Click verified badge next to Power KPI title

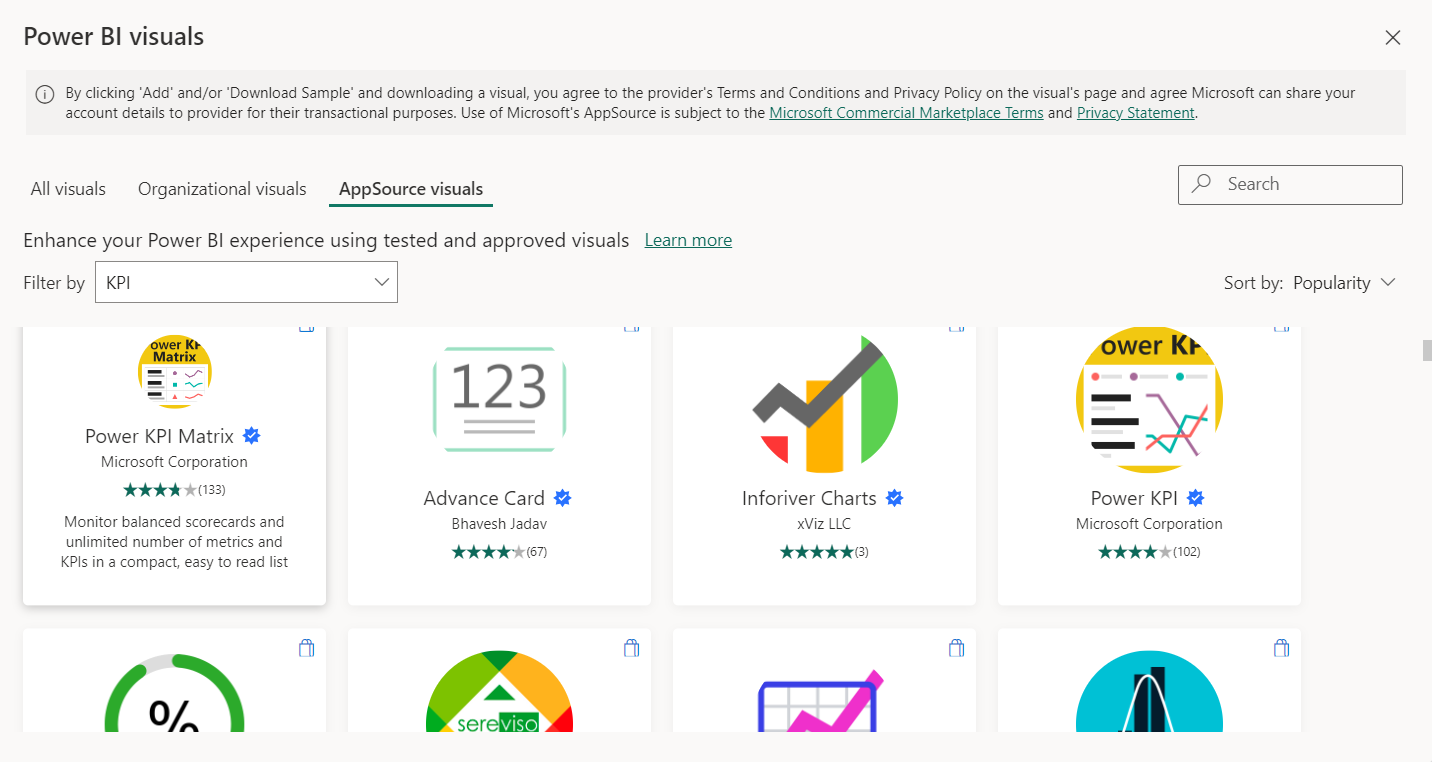tap(1196, 498)
